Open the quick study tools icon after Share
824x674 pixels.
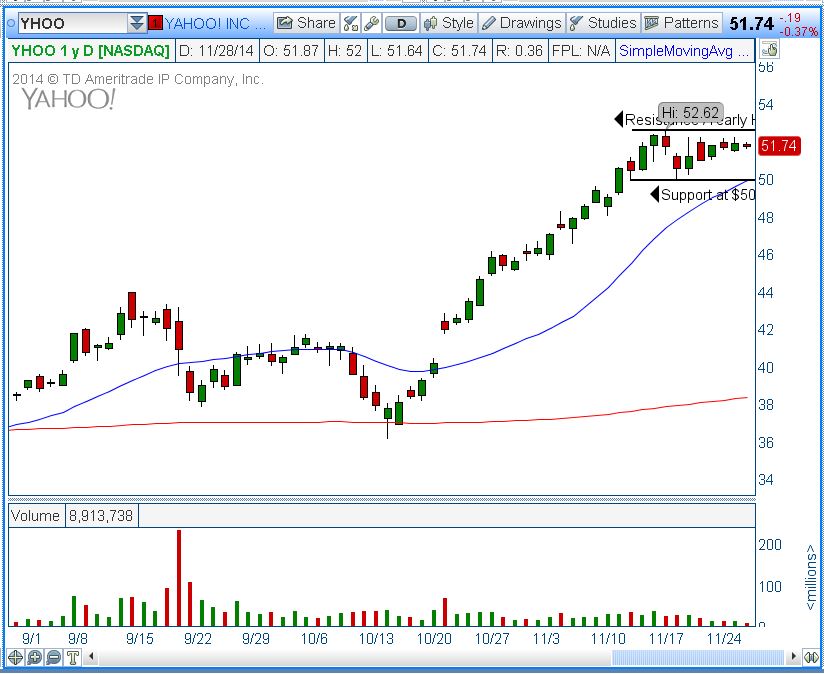coord(351,23)
